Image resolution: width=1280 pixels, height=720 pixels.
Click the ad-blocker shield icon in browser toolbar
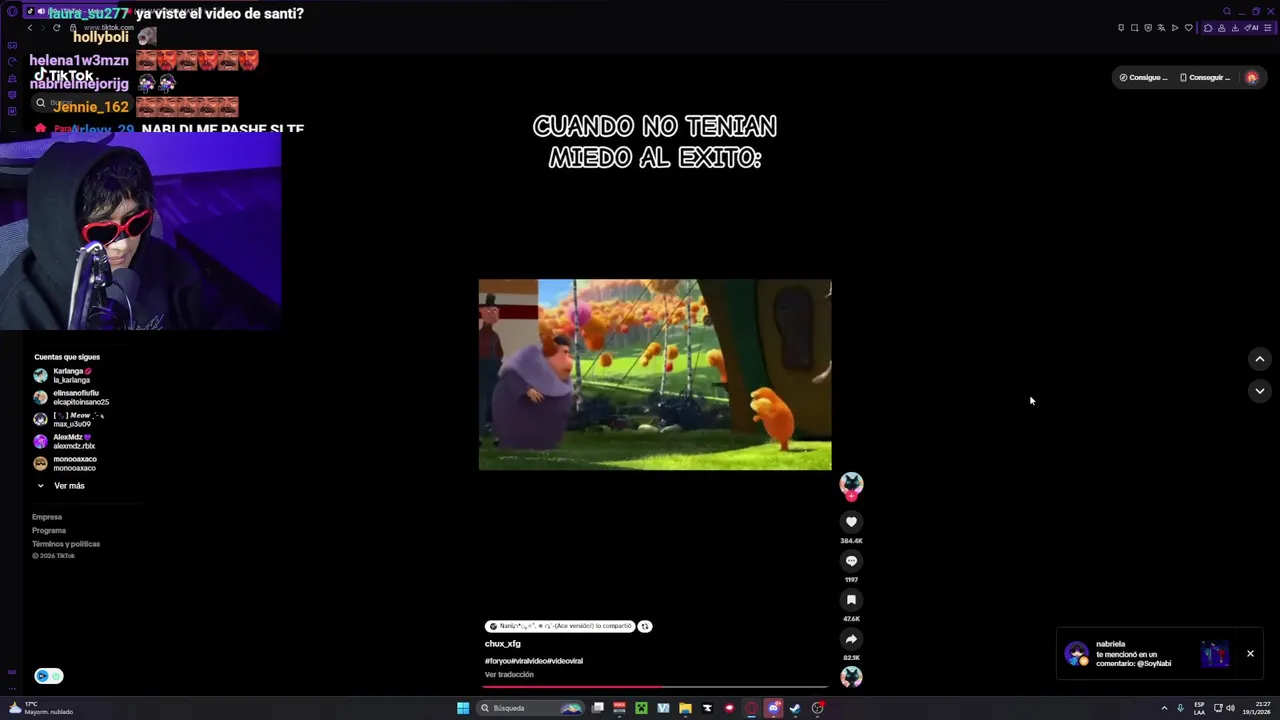1148,28
